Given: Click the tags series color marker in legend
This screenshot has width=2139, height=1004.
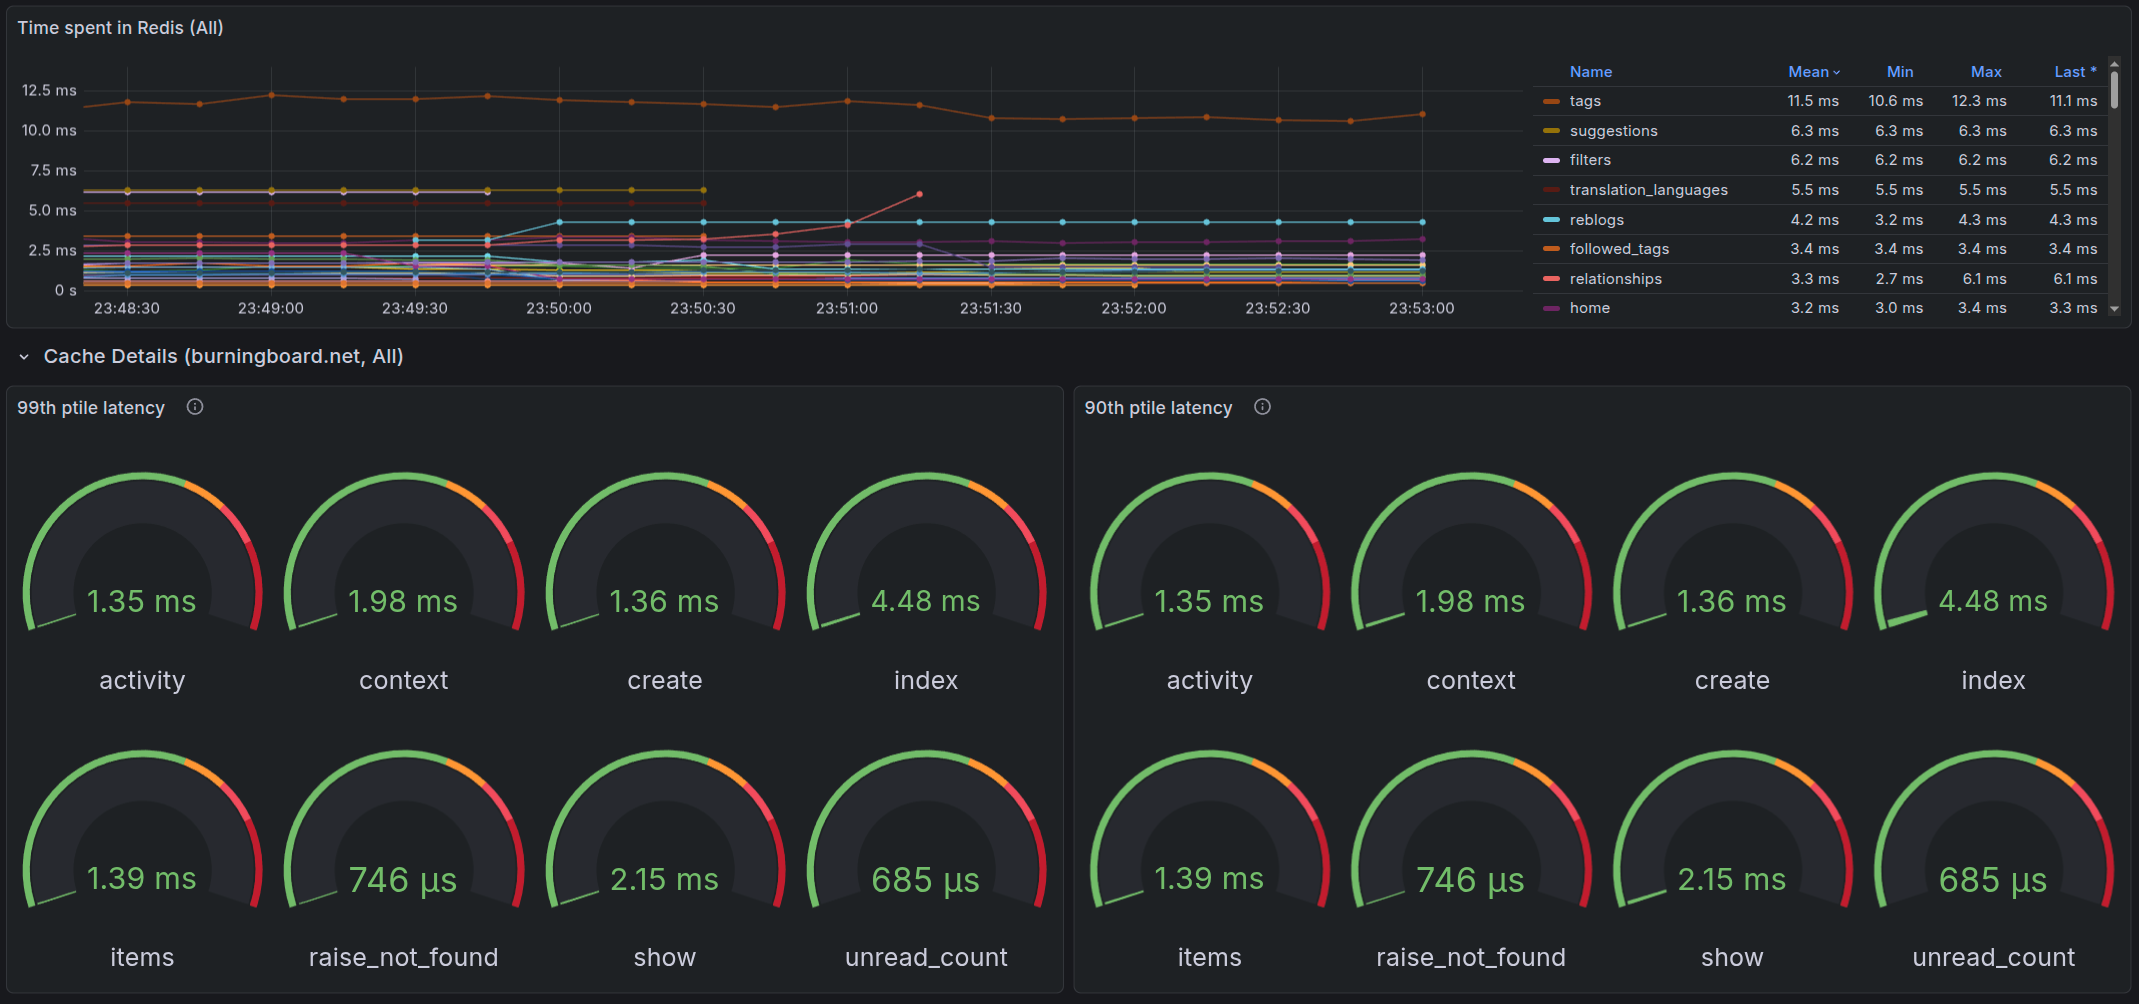Looking at the screenshot, I should pos(1551,101).
